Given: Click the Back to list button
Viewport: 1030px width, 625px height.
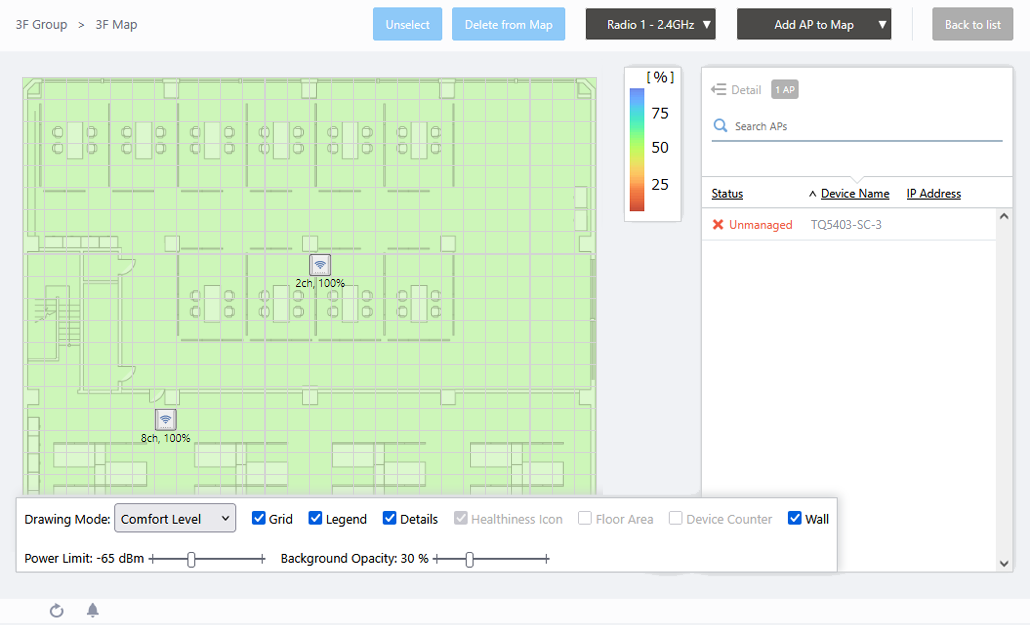Looking at the screenshot, I should 972,25.
